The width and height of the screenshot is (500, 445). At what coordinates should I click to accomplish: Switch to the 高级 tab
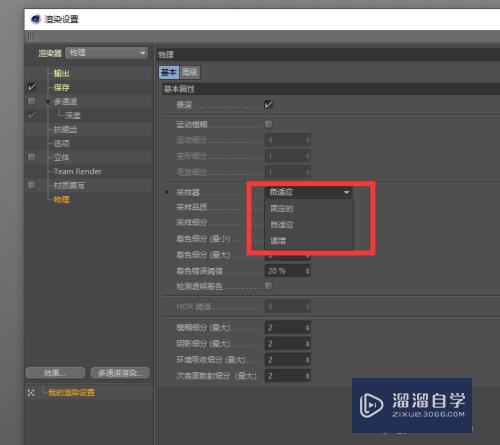[190, 72]
